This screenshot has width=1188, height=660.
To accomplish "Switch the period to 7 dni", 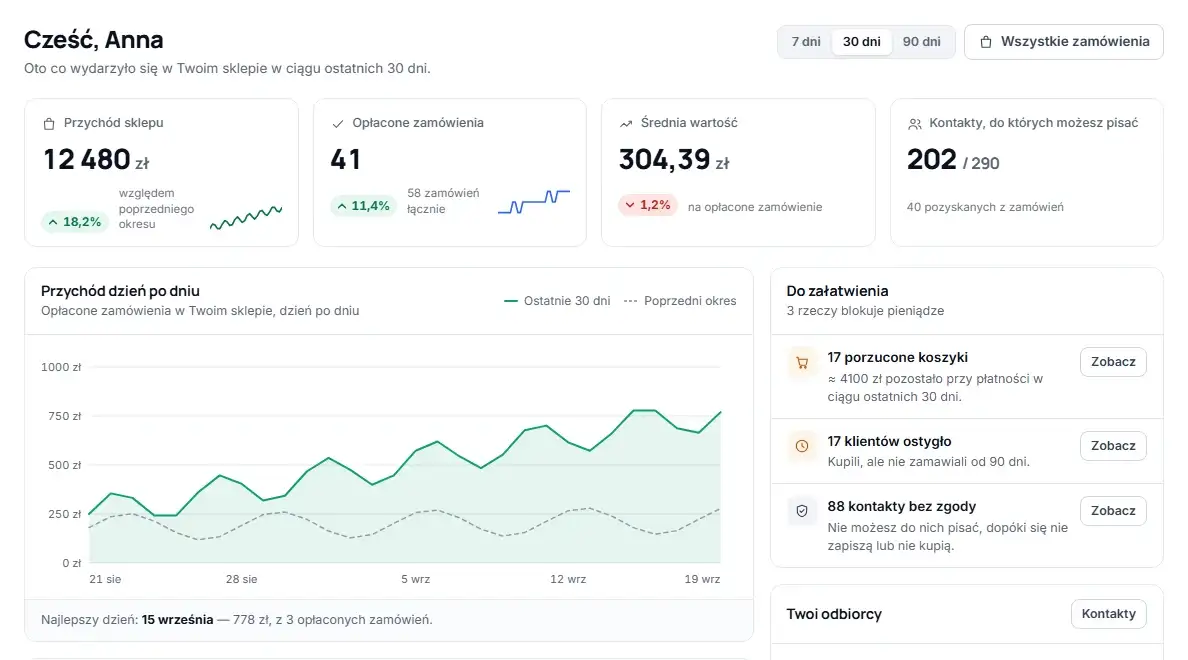I will pos(805,42).
